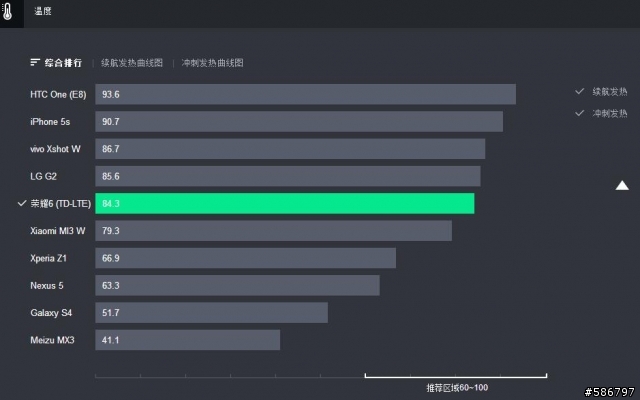Click the iPhone 5s label
The width and height of the screenshot is (640, 400).
pyautogui.click(x=50, y=122)
